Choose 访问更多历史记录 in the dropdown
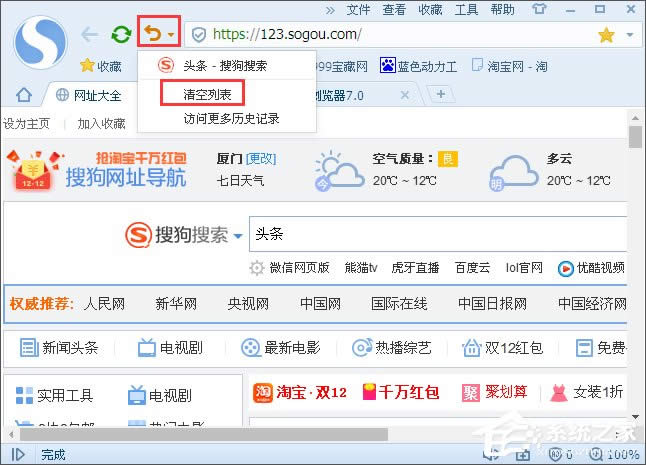 [231, 118]
